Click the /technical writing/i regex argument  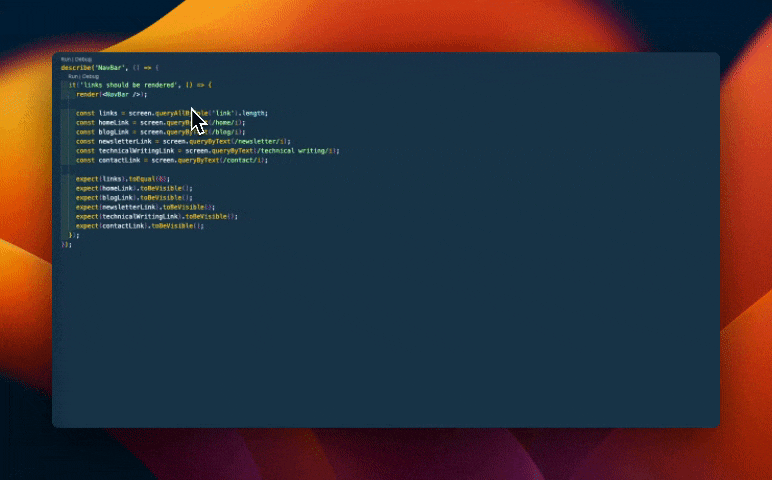[x=295, y=151]
